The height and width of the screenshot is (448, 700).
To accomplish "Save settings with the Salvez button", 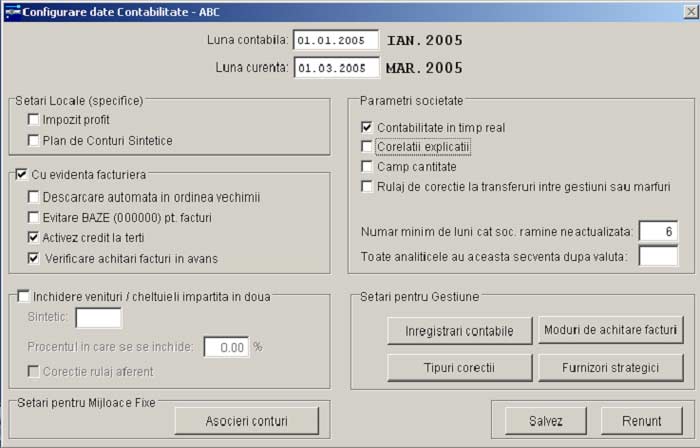I will (x=546, y=421).
